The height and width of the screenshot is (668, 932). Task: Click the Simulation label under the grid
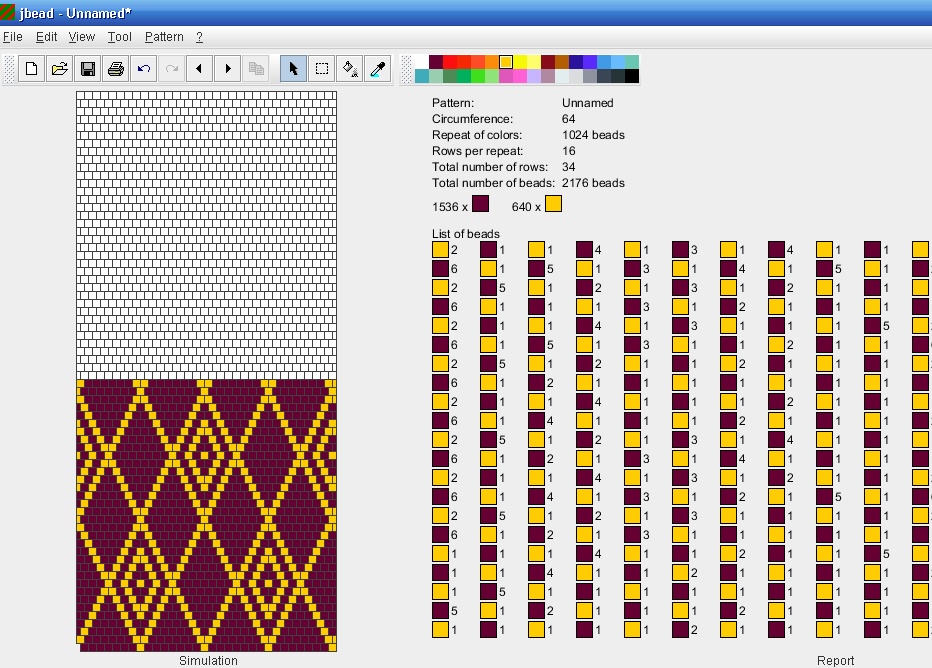pyautogui.click(x=208, y=660)
